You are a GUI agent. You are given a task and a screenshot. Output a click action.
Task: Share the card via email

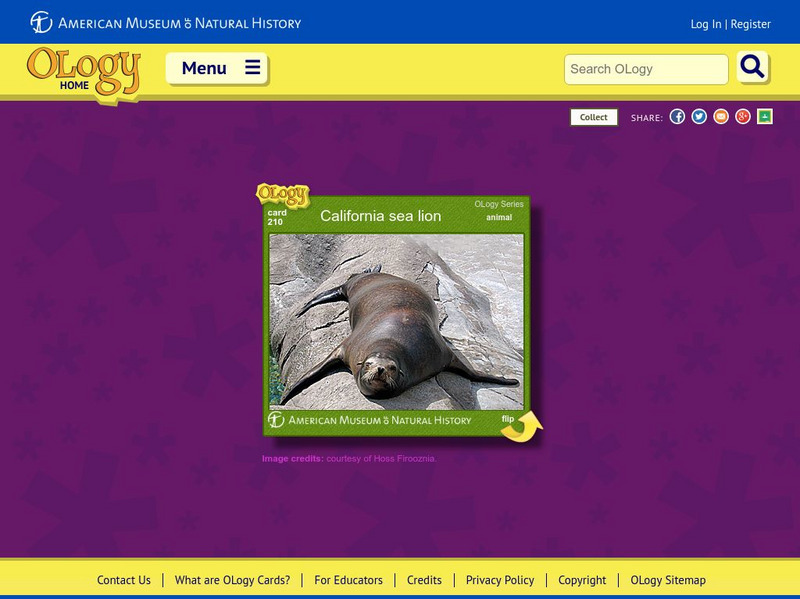722,115
